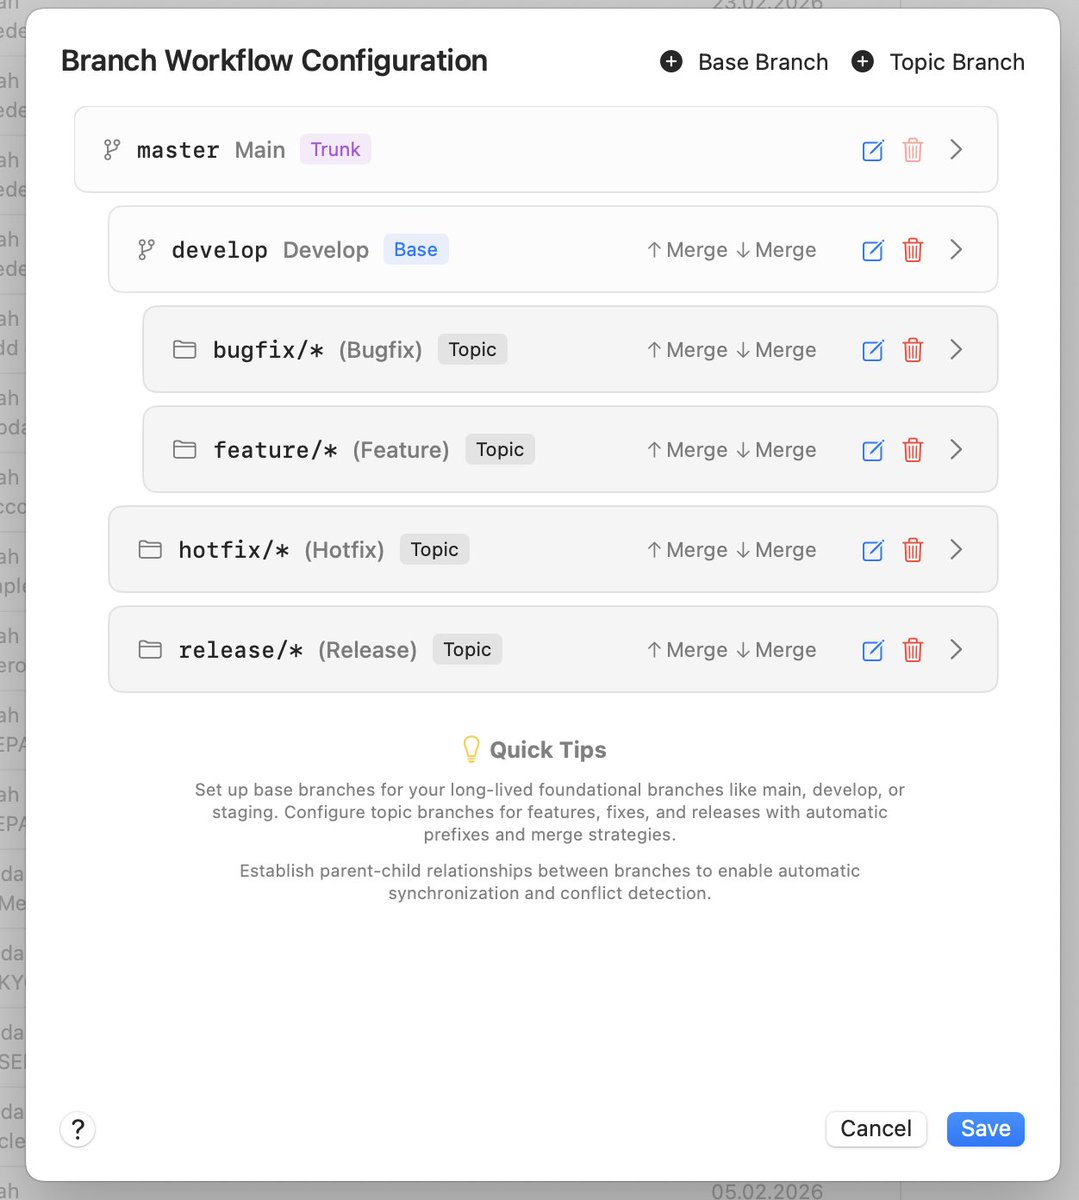Delete the bugfix/* topic branch
Image resolution: width=1079 pixels, height=1200 pixels.
point(913,350)
